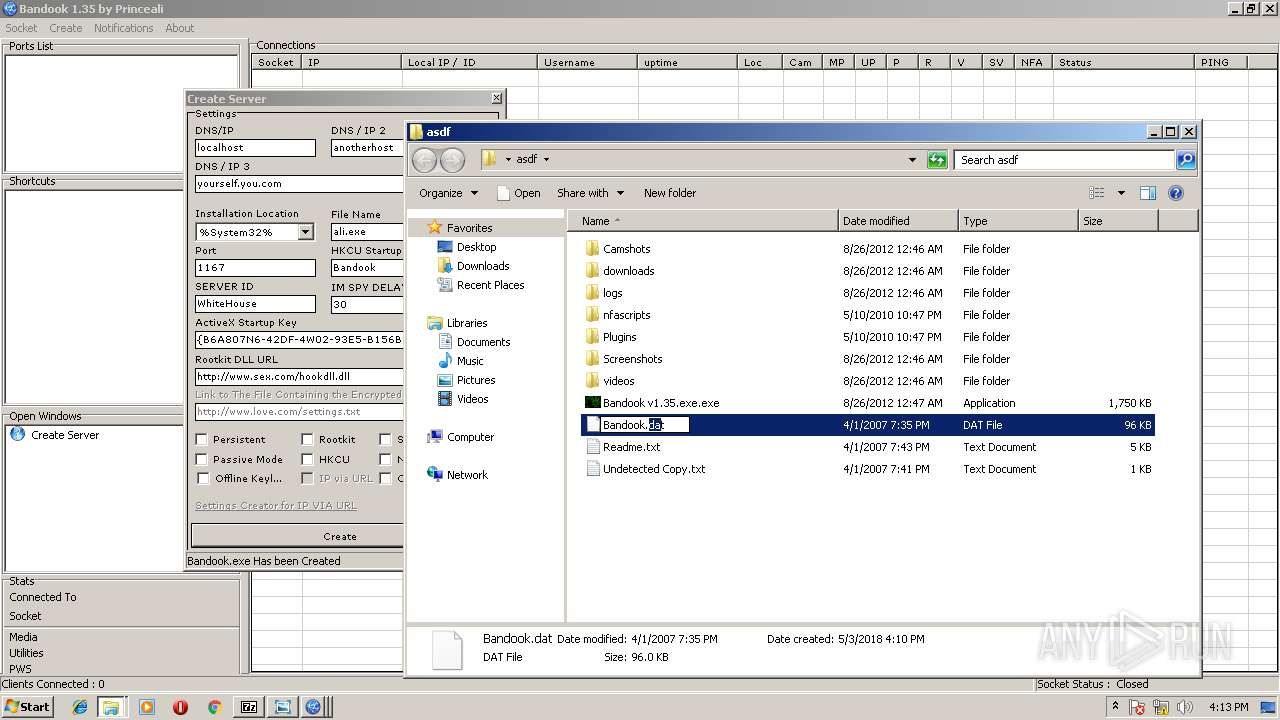Sort files by Name column header
The image size is (1280, 720).
(703, 221)
